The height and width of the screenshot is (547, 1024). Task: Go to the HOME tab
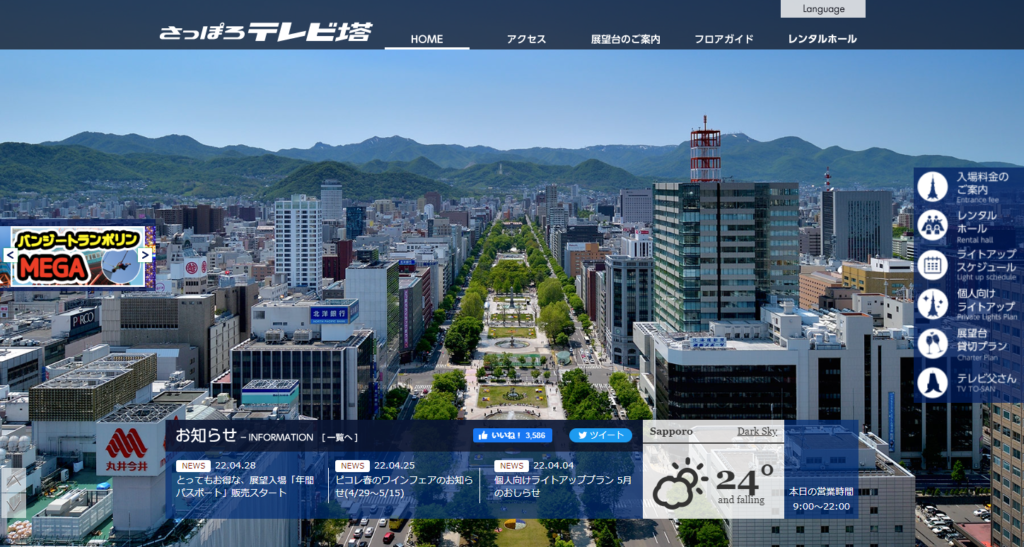click(x=426, y=39)
